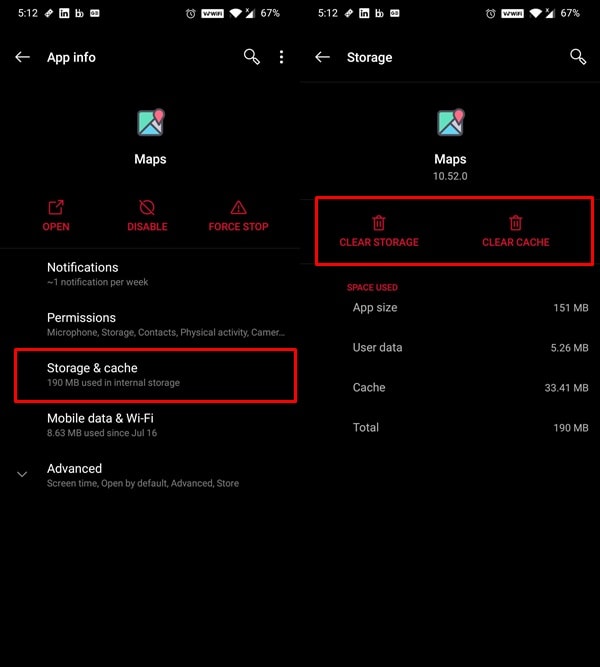This screenshot has height=667, width=600.
Task: Tap Maps version 10.52.0 text
Action: pos(450,176)
